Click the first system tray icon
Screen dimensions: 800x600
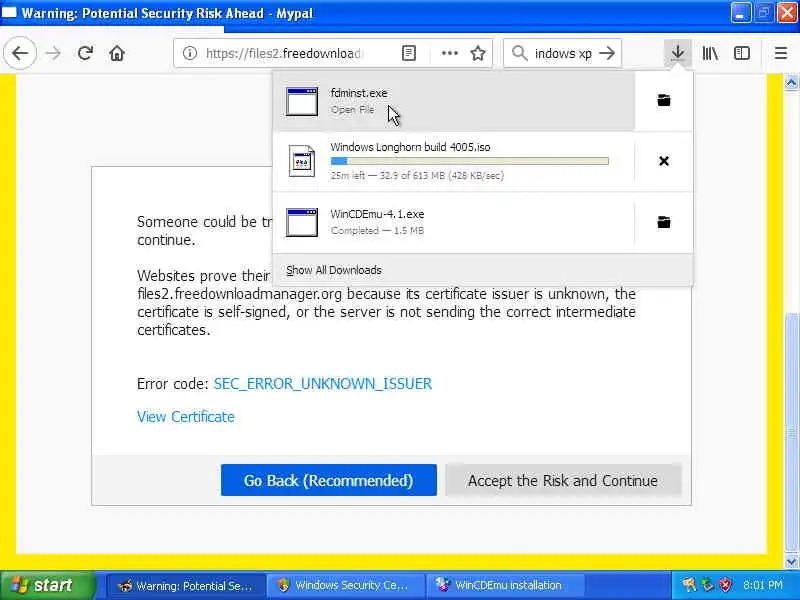click(689, 585)
